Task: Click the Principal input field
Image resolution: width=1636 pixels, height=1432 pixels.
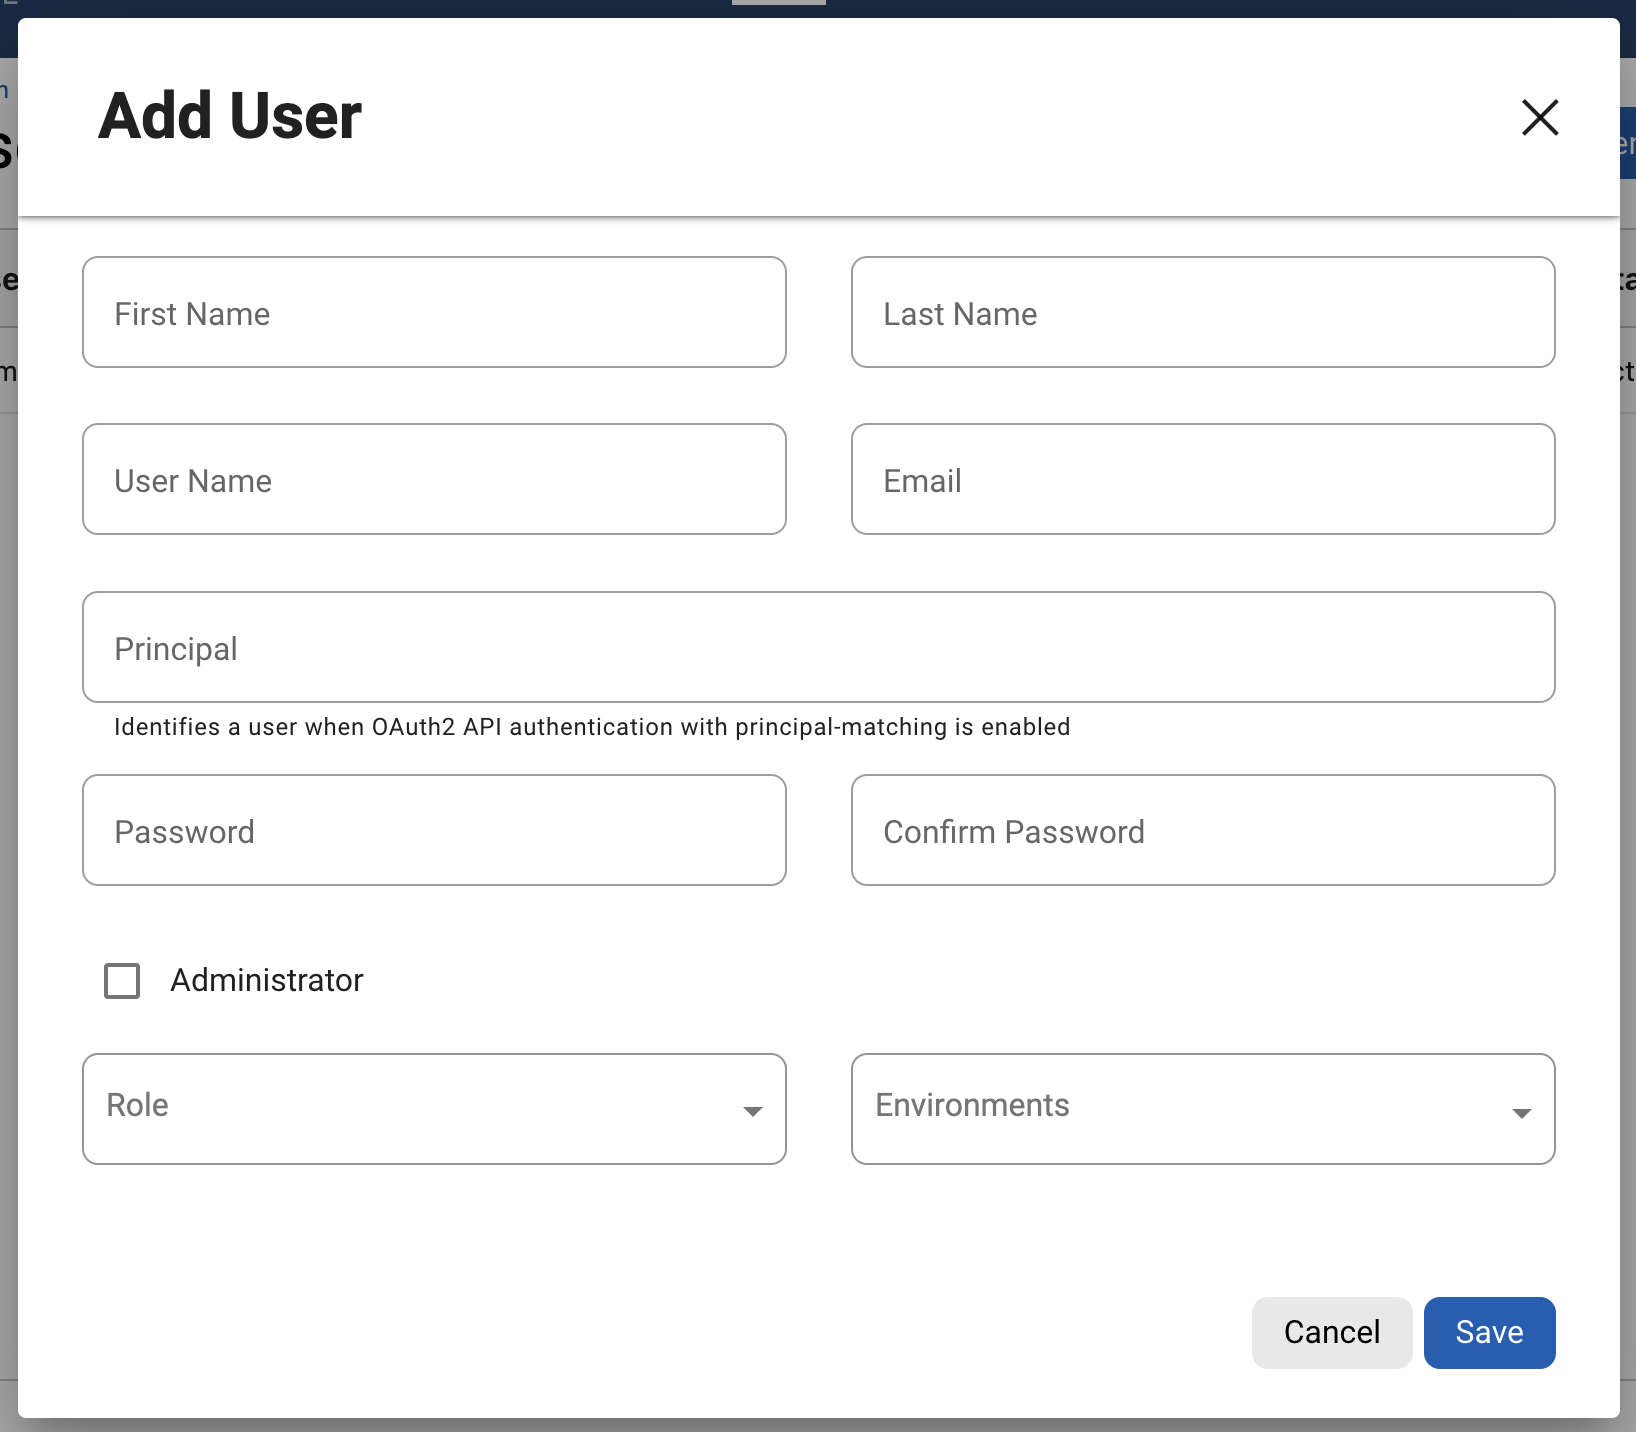Action: point(818,647)
